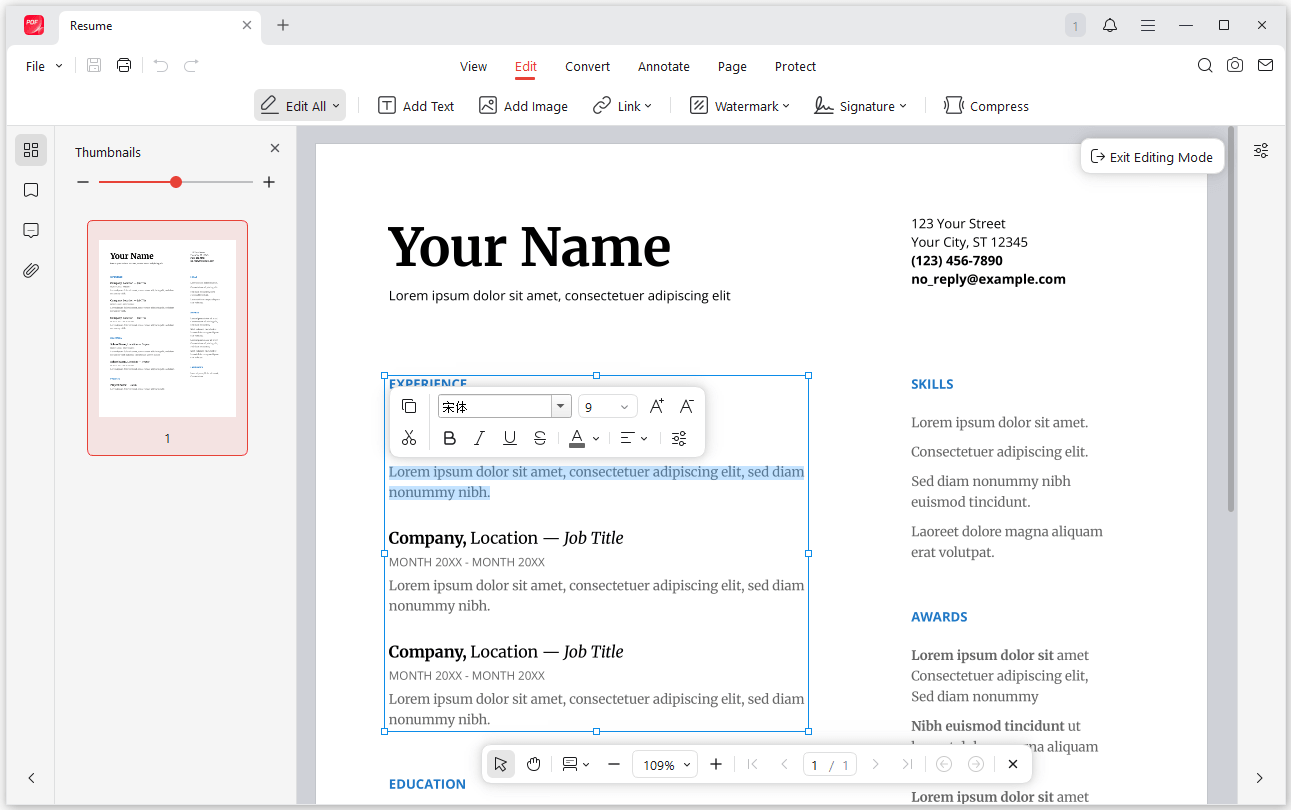Viewport: 1291px width, 810px height.
Task: Go to the previous page arrow
Action: coord(784,764)
